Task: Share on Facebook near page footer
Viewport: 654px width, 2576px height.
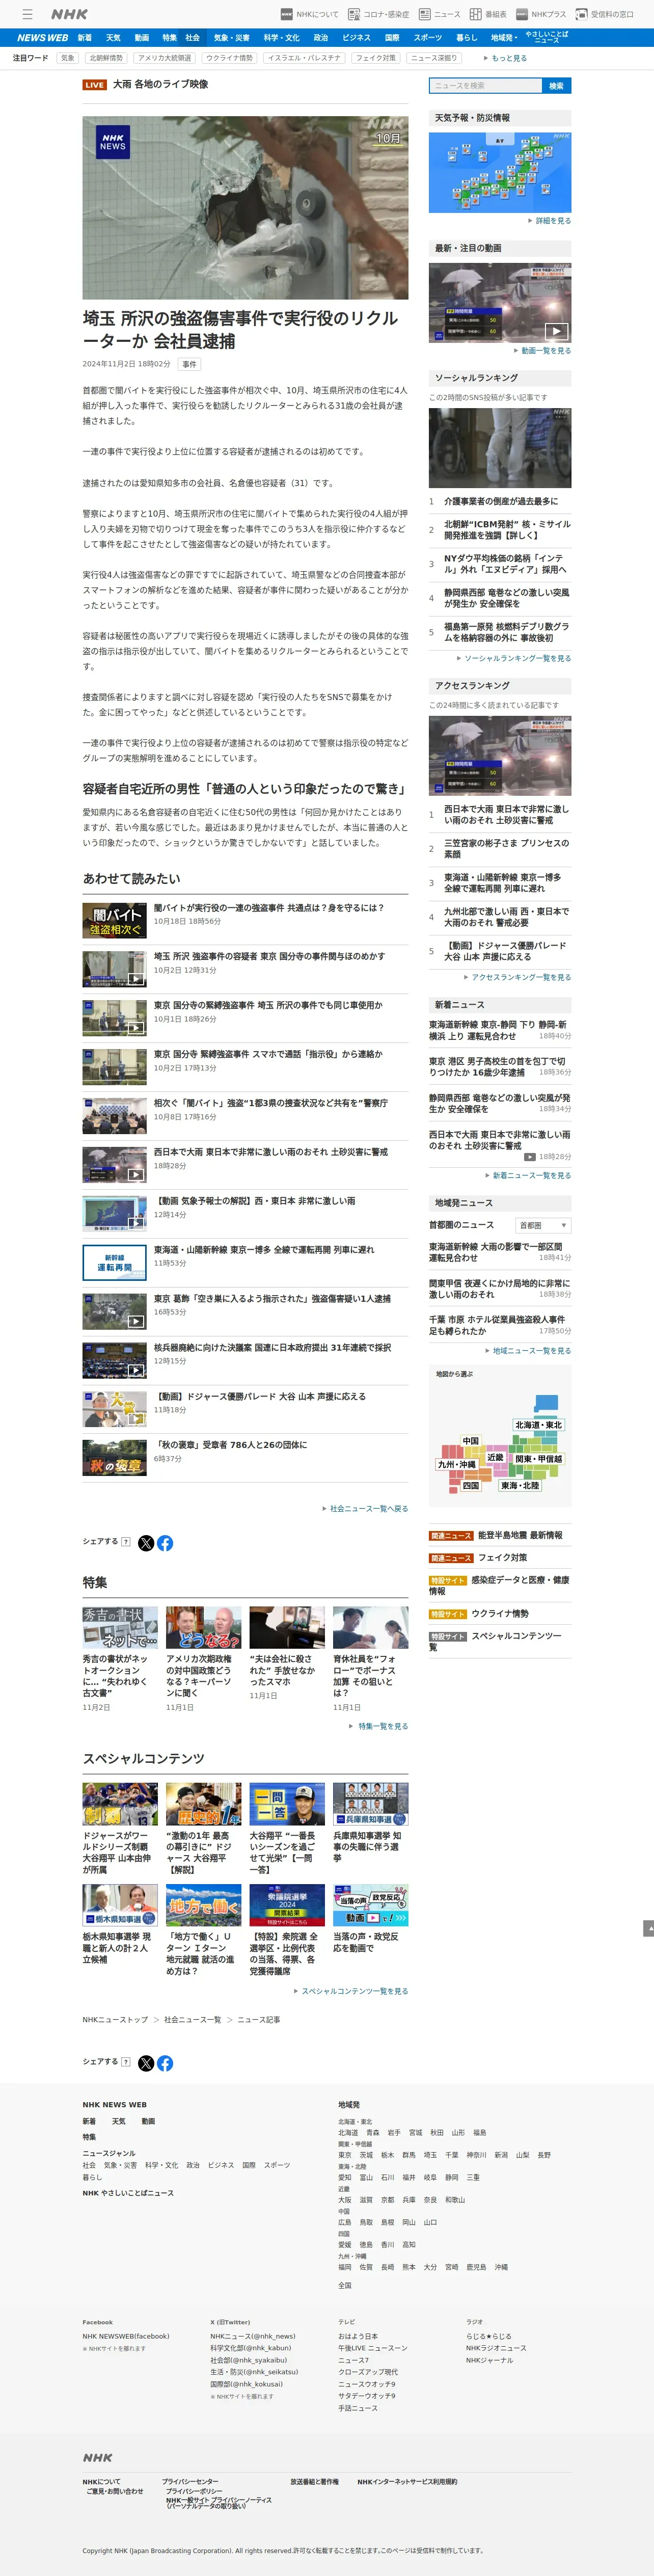Action: pyautogui.click(x=165, y=2062)
